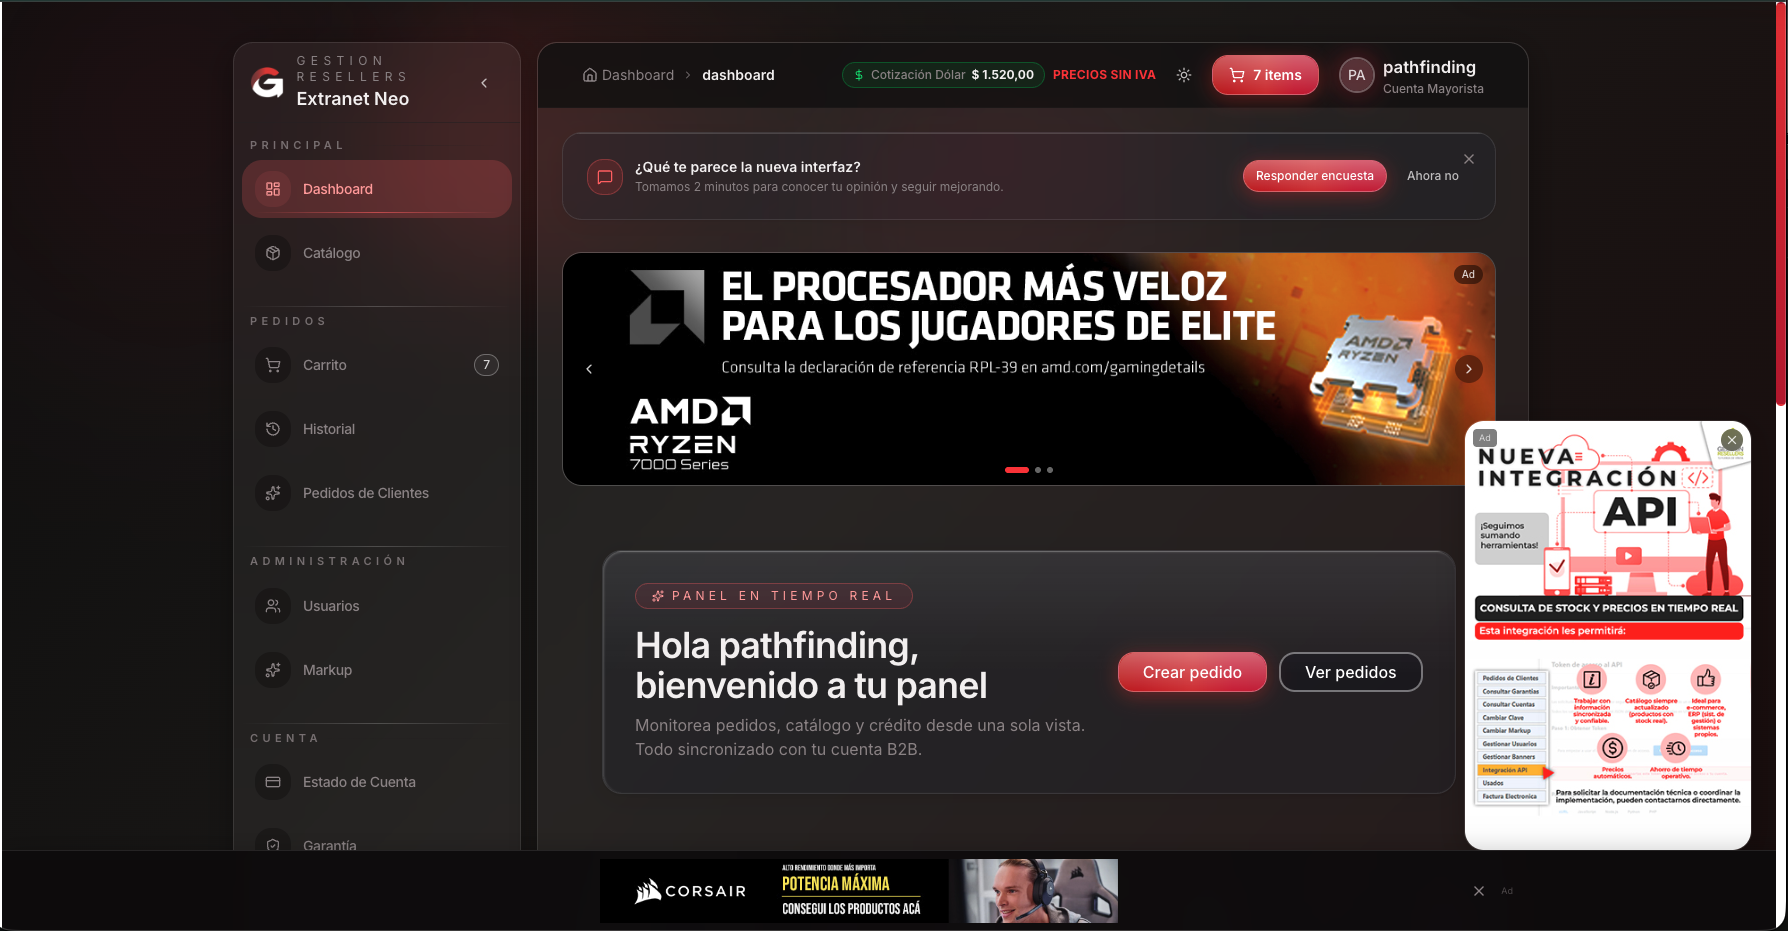Click the Ver pedidos button

point(1350,672)
